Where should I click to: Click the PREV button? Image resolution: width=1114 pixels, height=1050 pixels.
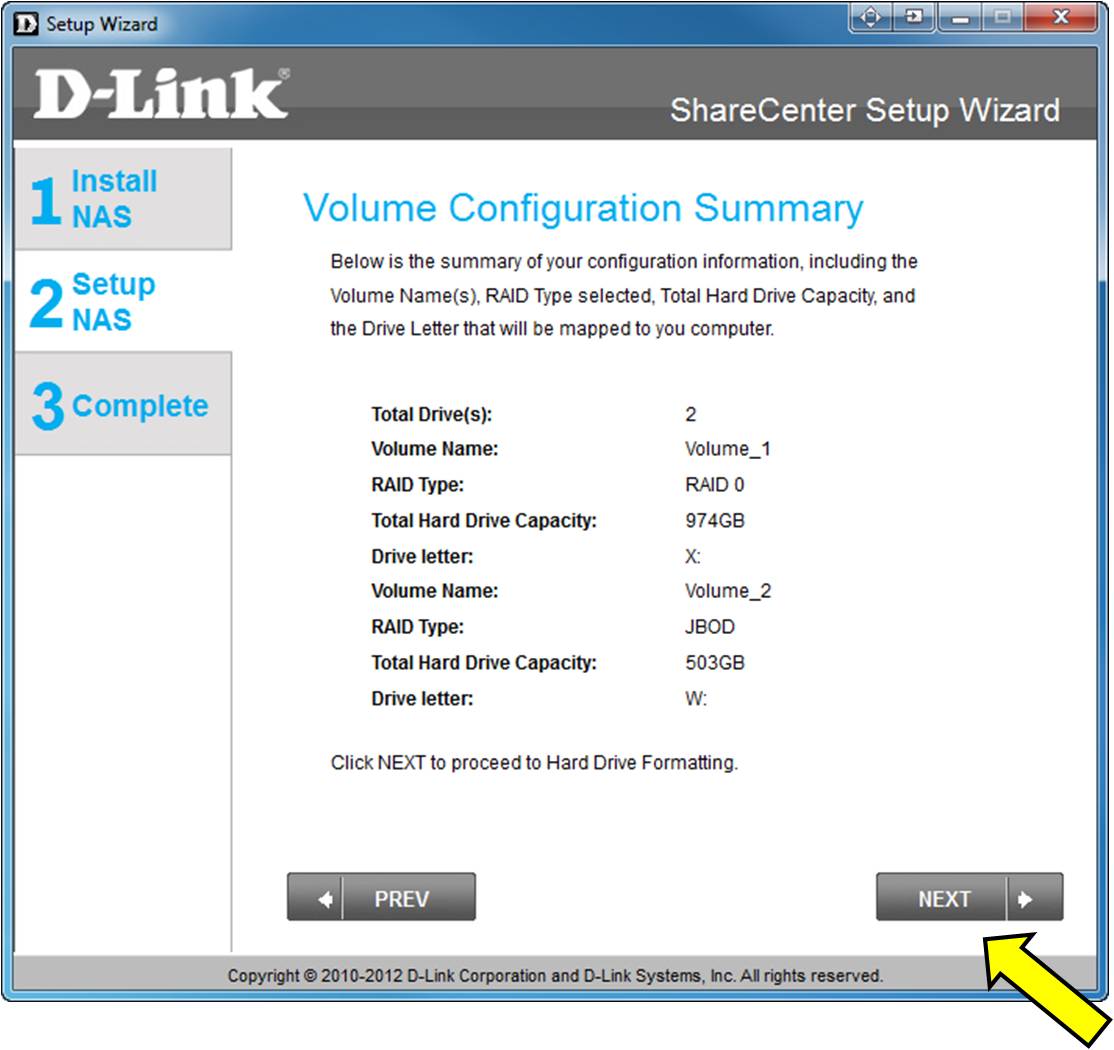coord(382,897)
